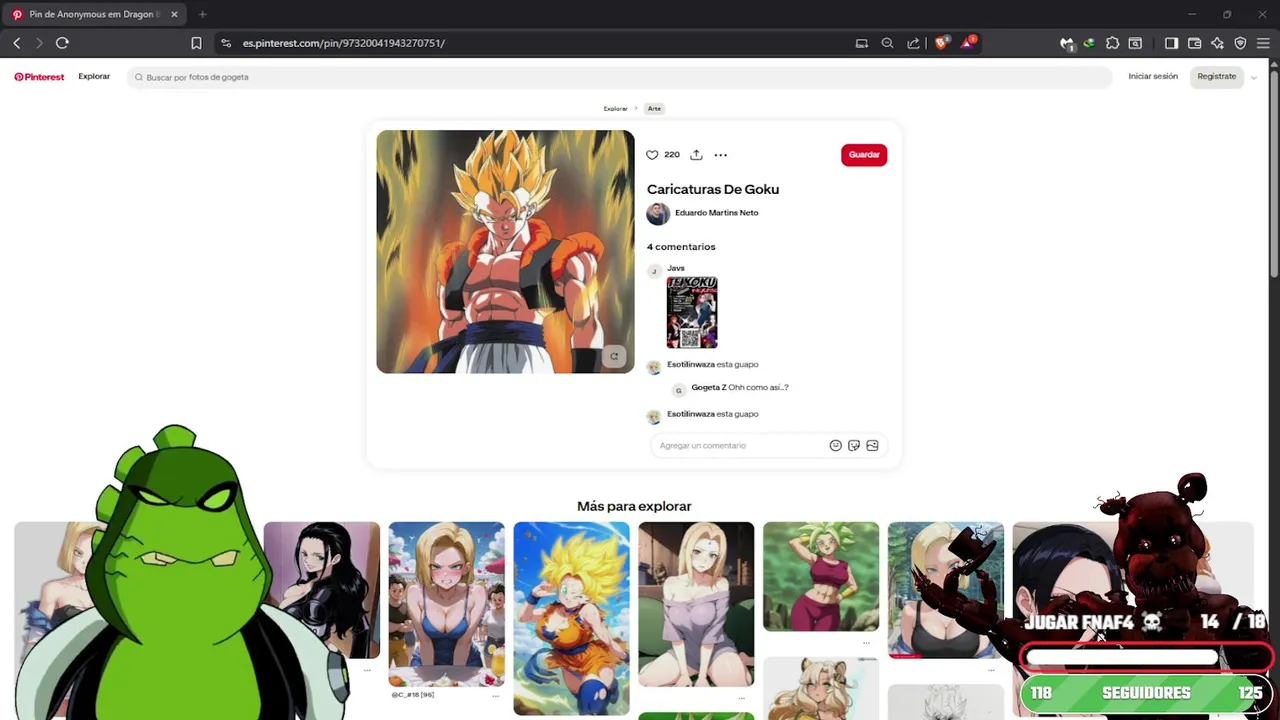Click the green download manager extension icon

(1089, 43)
